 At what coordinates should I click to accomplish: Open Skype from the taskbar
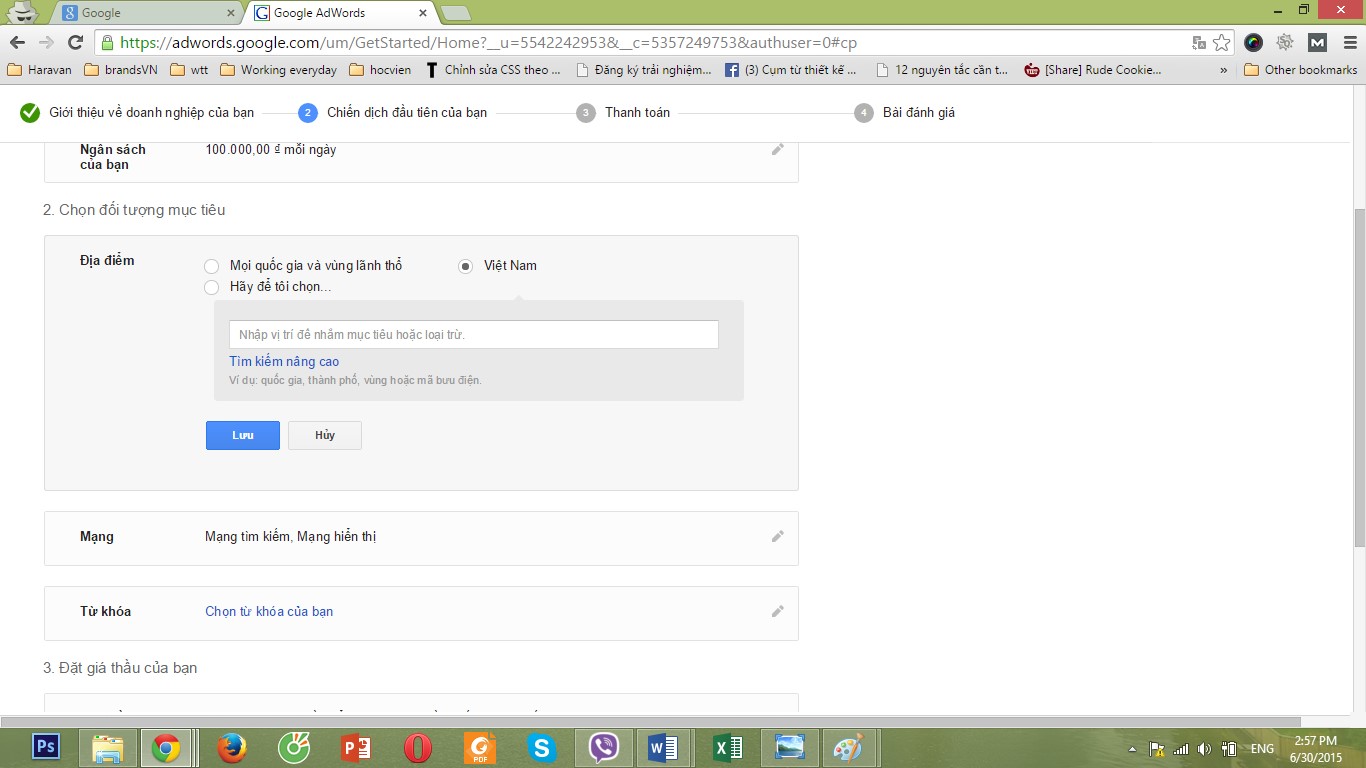pyautogui.click(x=541, y=747)
